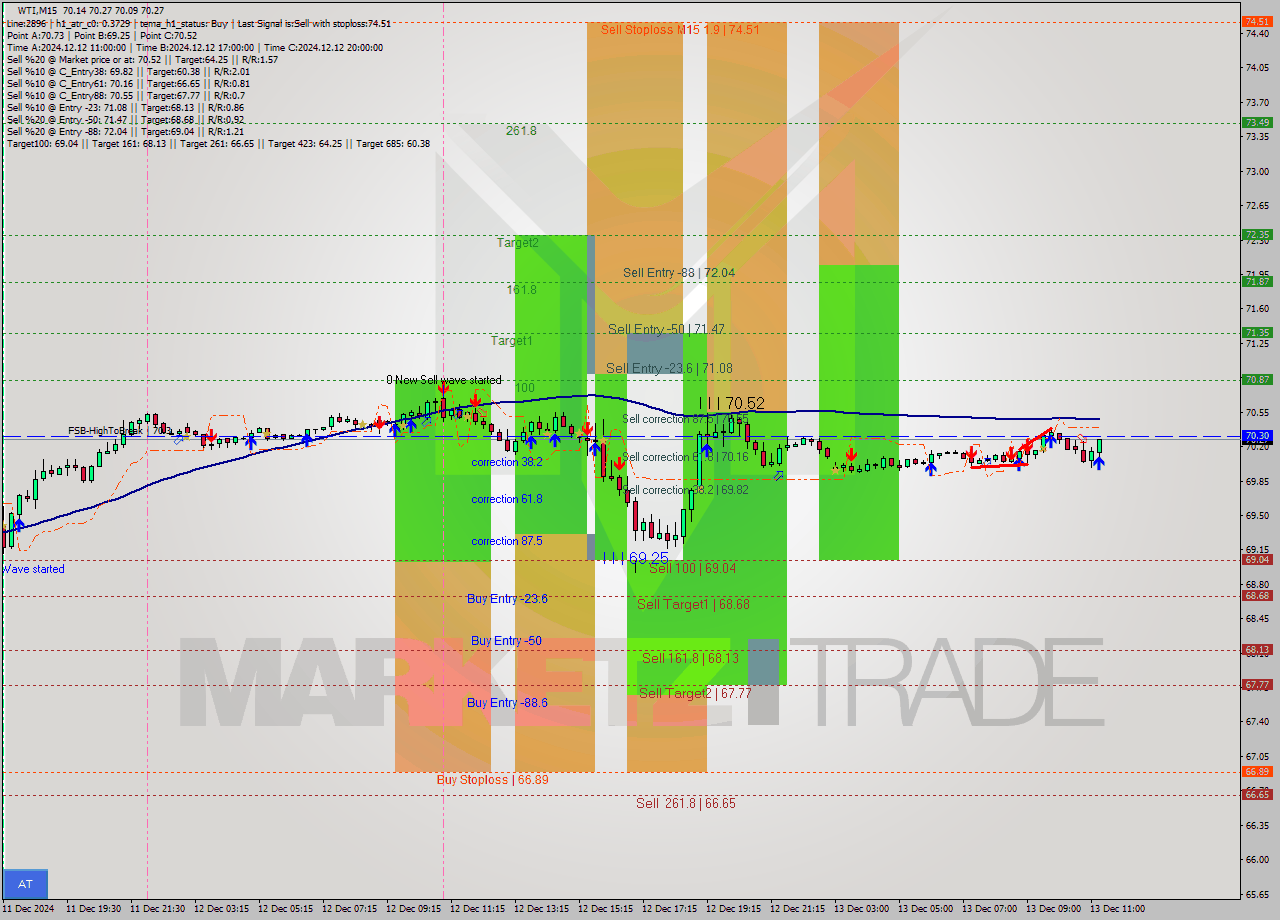Viewport: 1280px width, 920px height.
Task: Select the 'Buy Entry -23.6' label
Action: [x=507, y=598]
